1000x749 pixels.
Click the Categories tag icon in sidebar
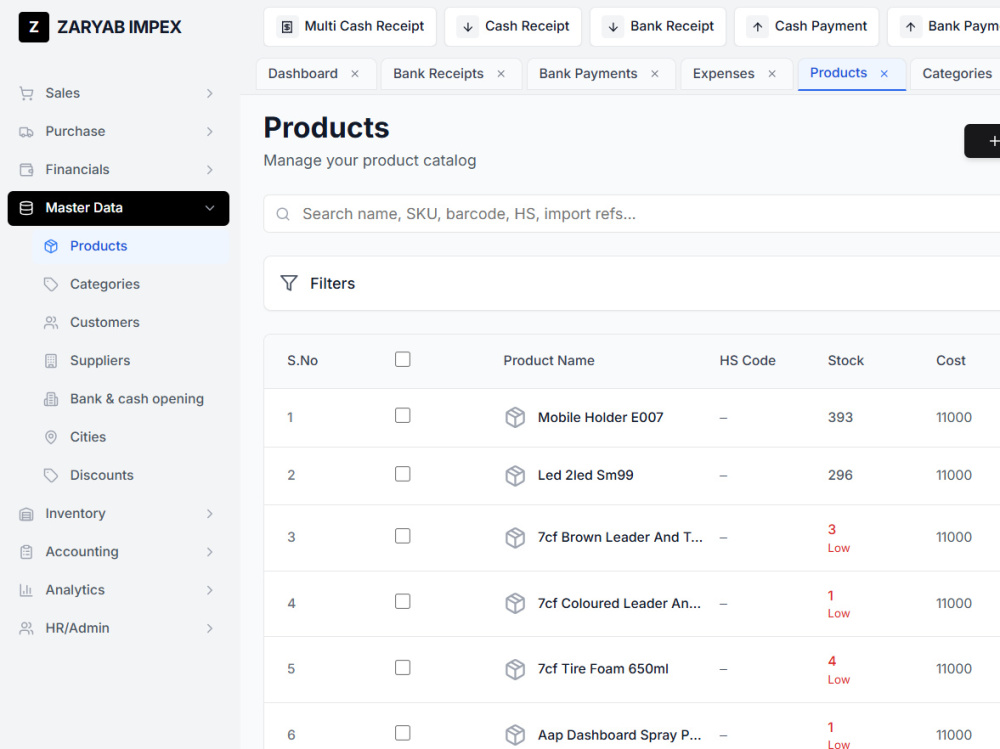pyautogui.click(x=51, y=285)
